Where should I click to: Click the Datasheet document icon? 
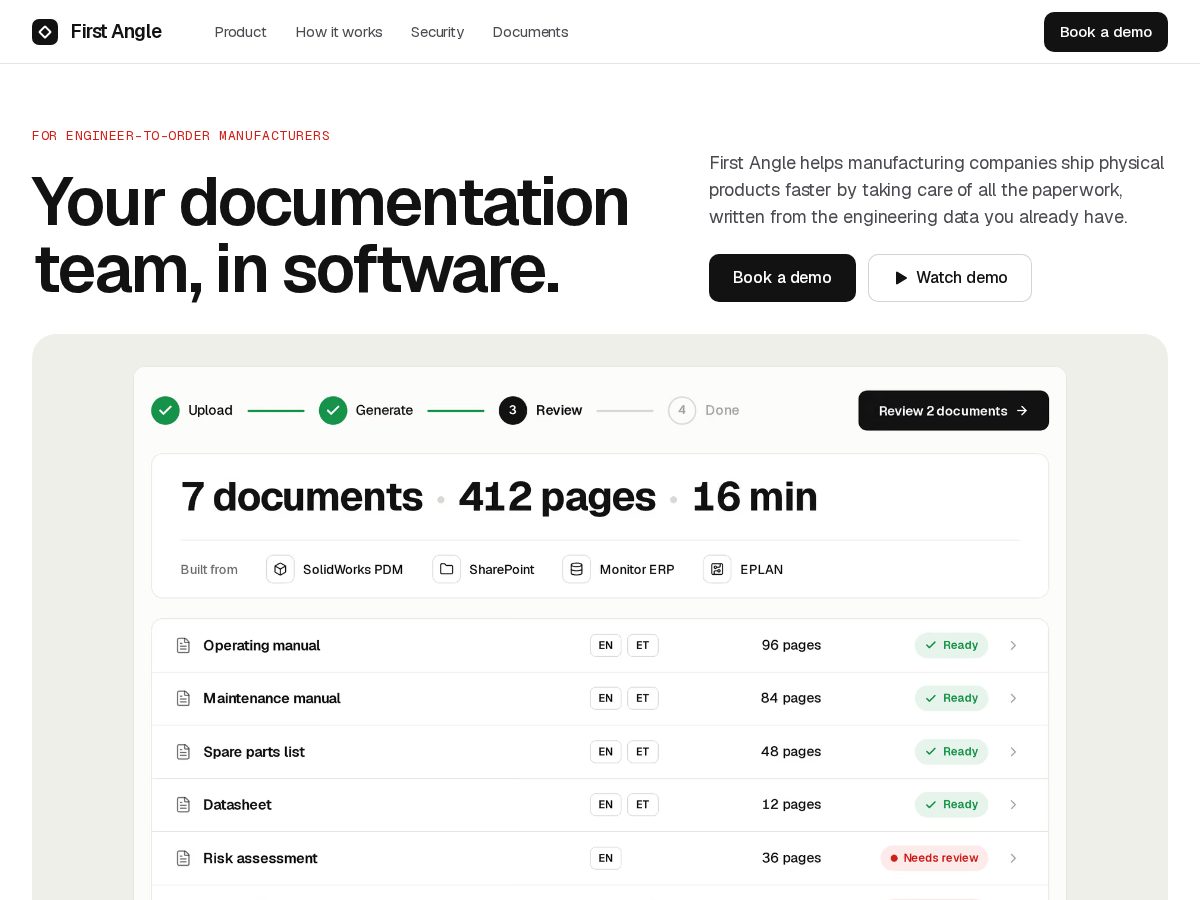[183, 805]
